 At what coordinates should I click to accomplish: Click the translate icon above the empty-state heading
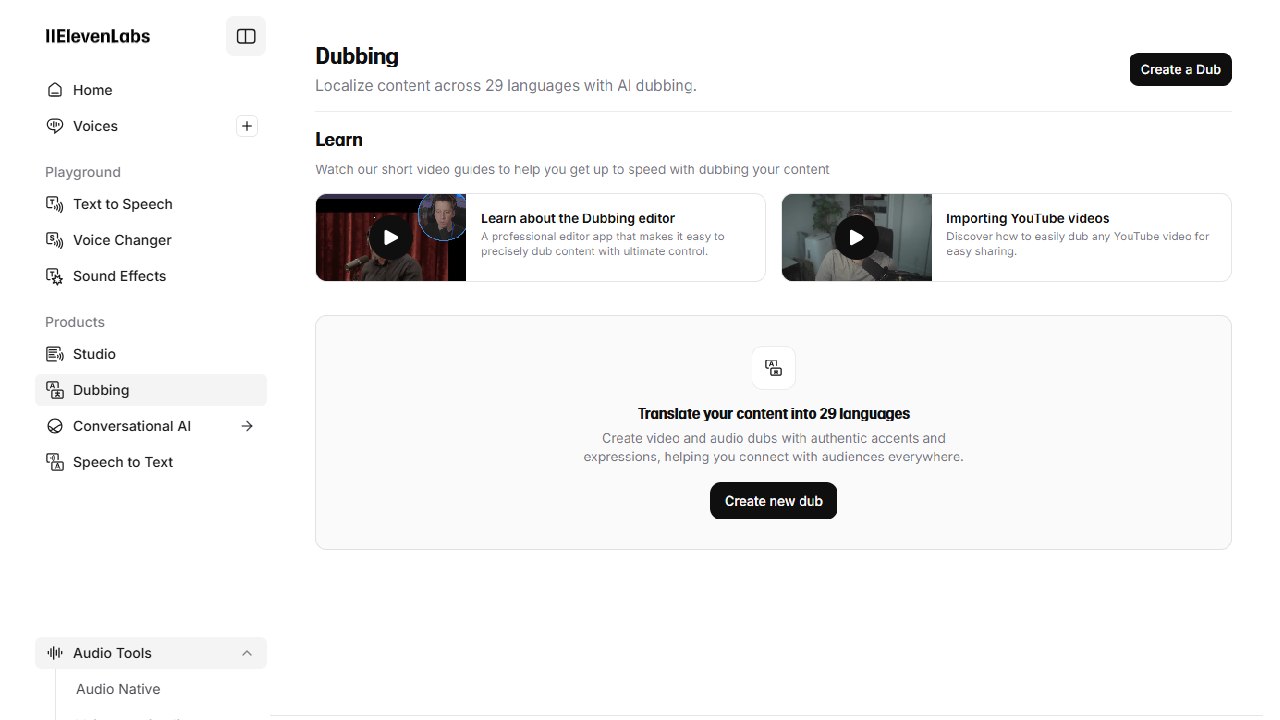(x=773, y=368)
